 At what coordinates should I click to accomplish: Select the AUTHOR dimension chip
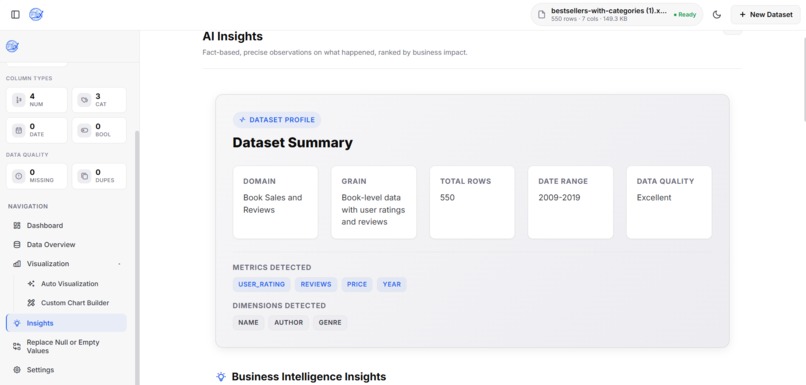288,323
